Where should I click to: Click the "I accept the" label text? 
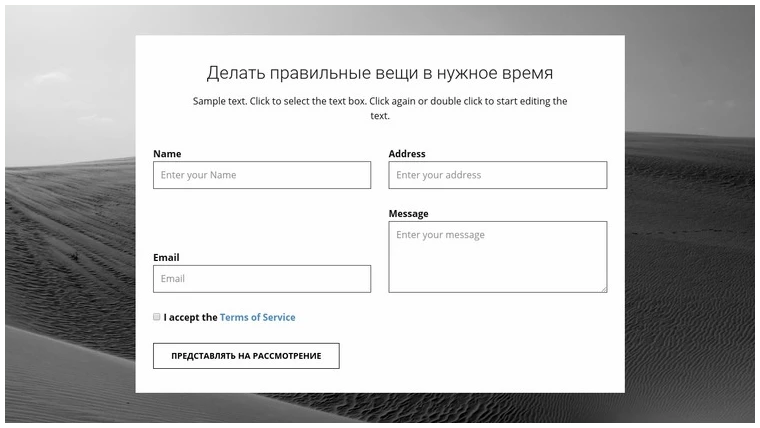pos(190,317)
